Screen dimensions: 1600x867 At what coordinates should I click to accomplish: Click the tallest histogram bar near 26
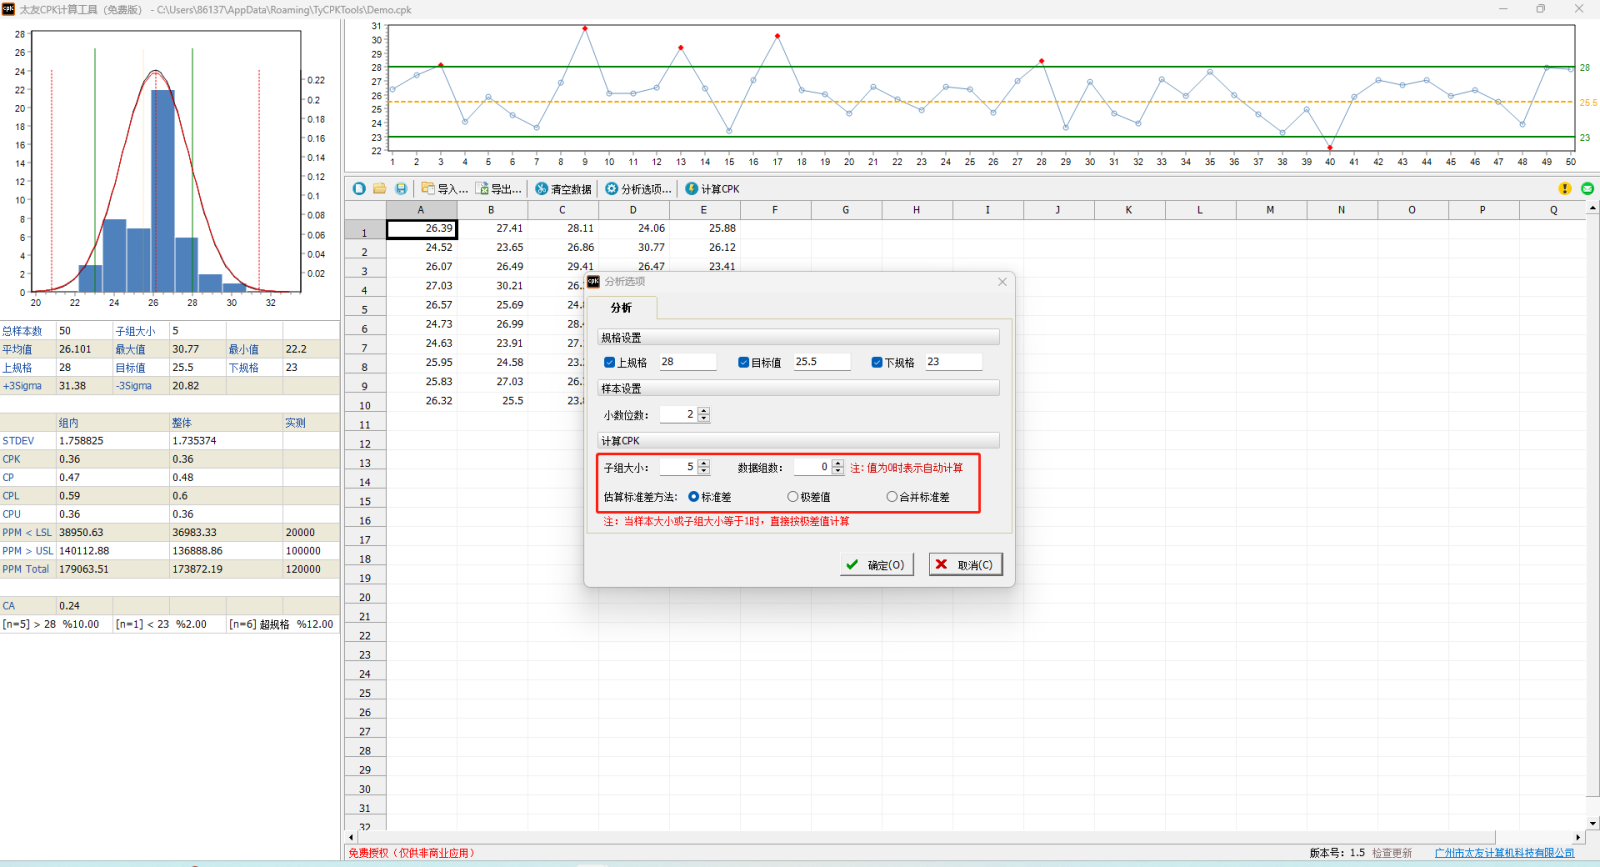[x=163, y=191]
